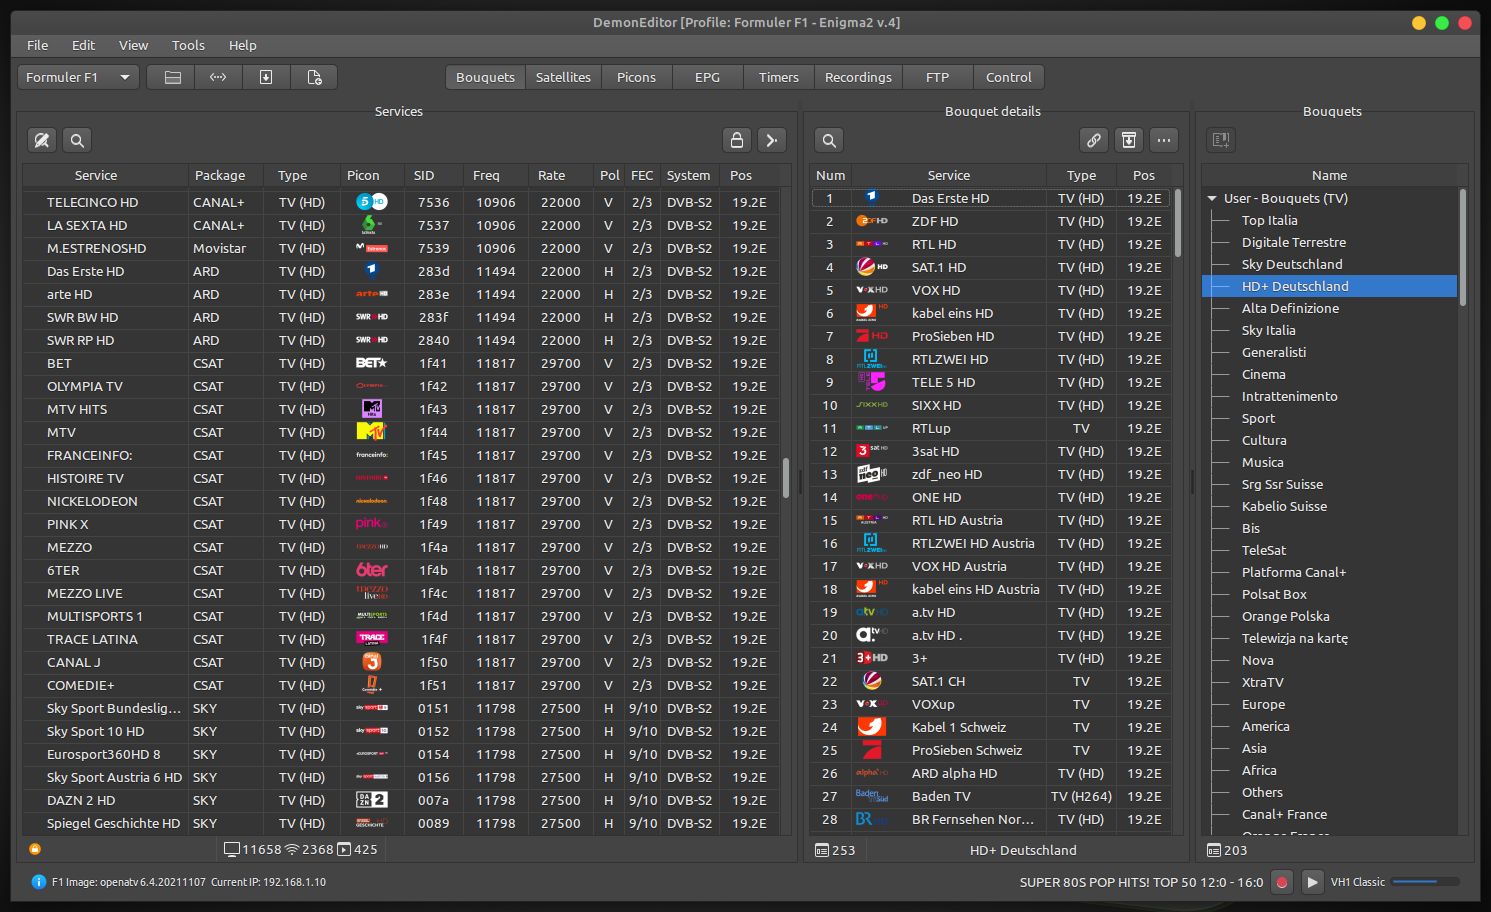Download data from the receiver

pos(266,76)
